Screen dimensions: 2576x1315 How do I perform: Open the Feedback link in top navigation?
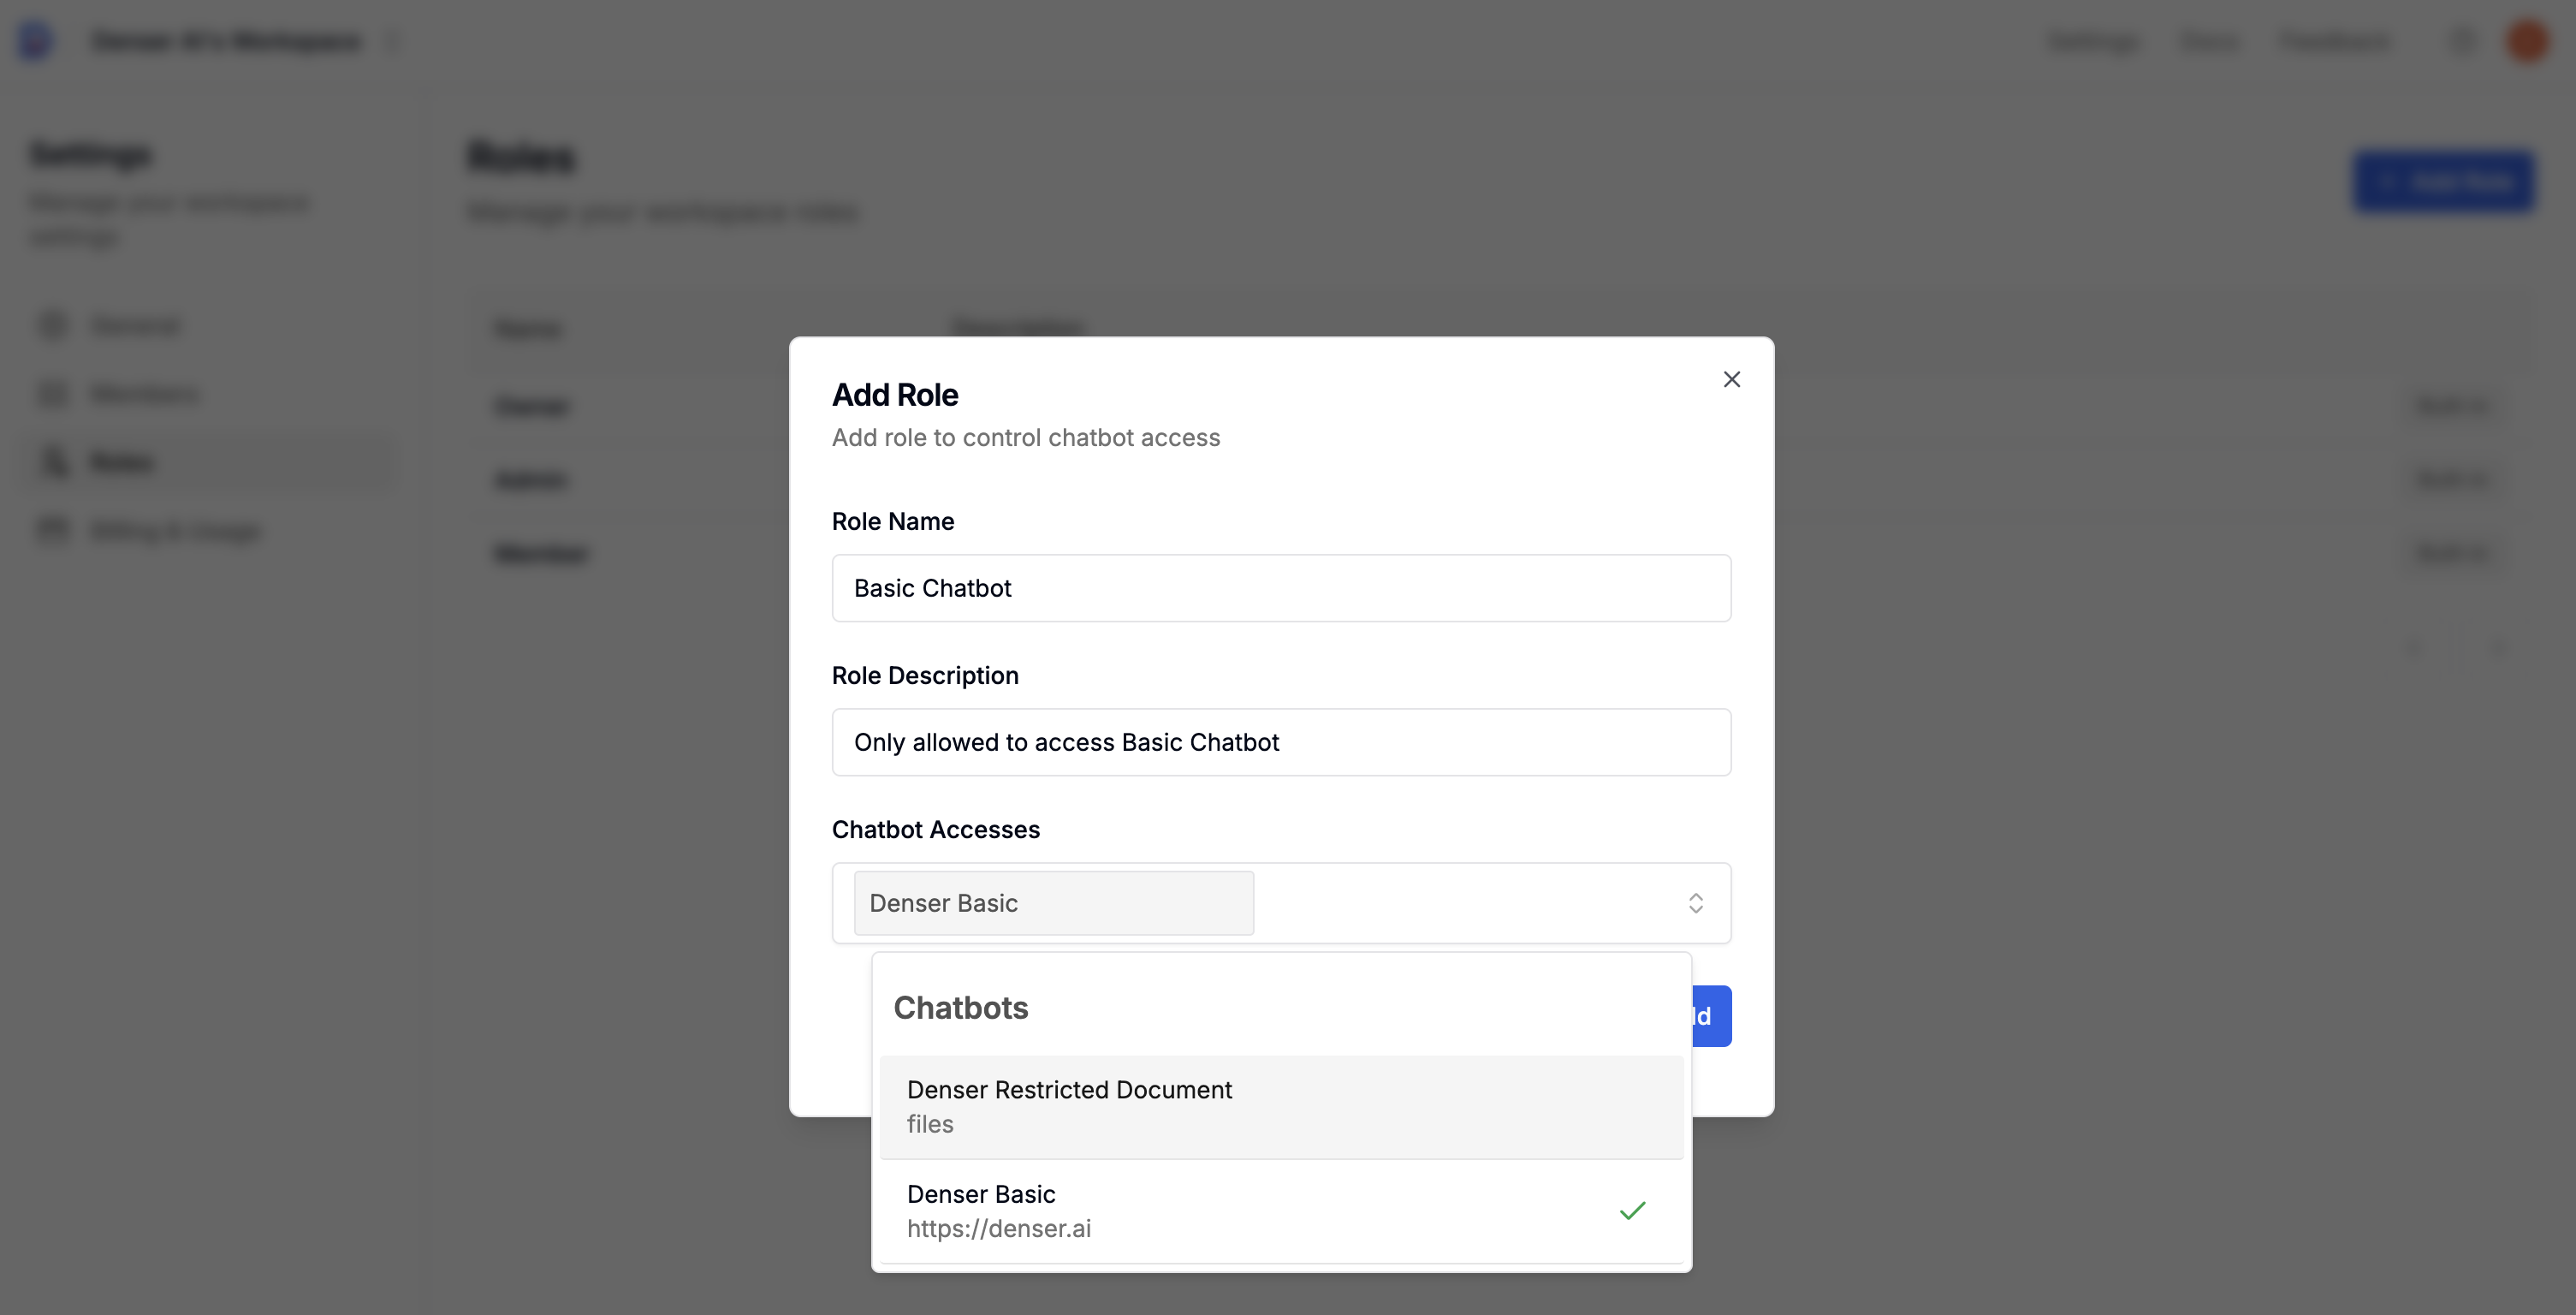pos(2334,41)
